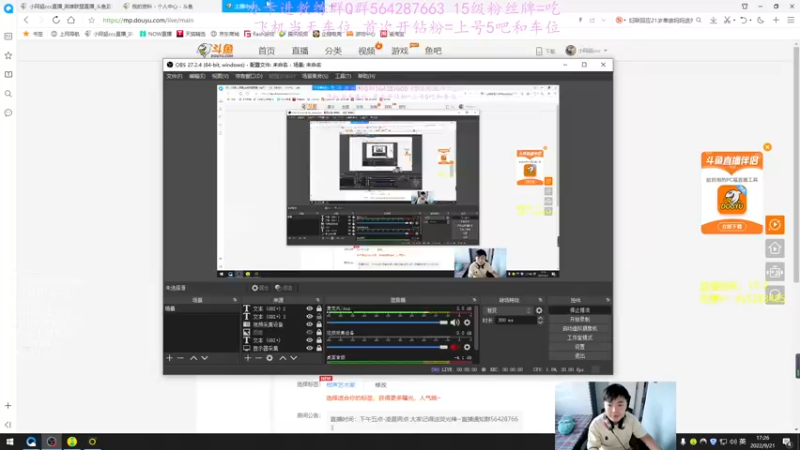Open OBS 文件 menu

(174, 76)
